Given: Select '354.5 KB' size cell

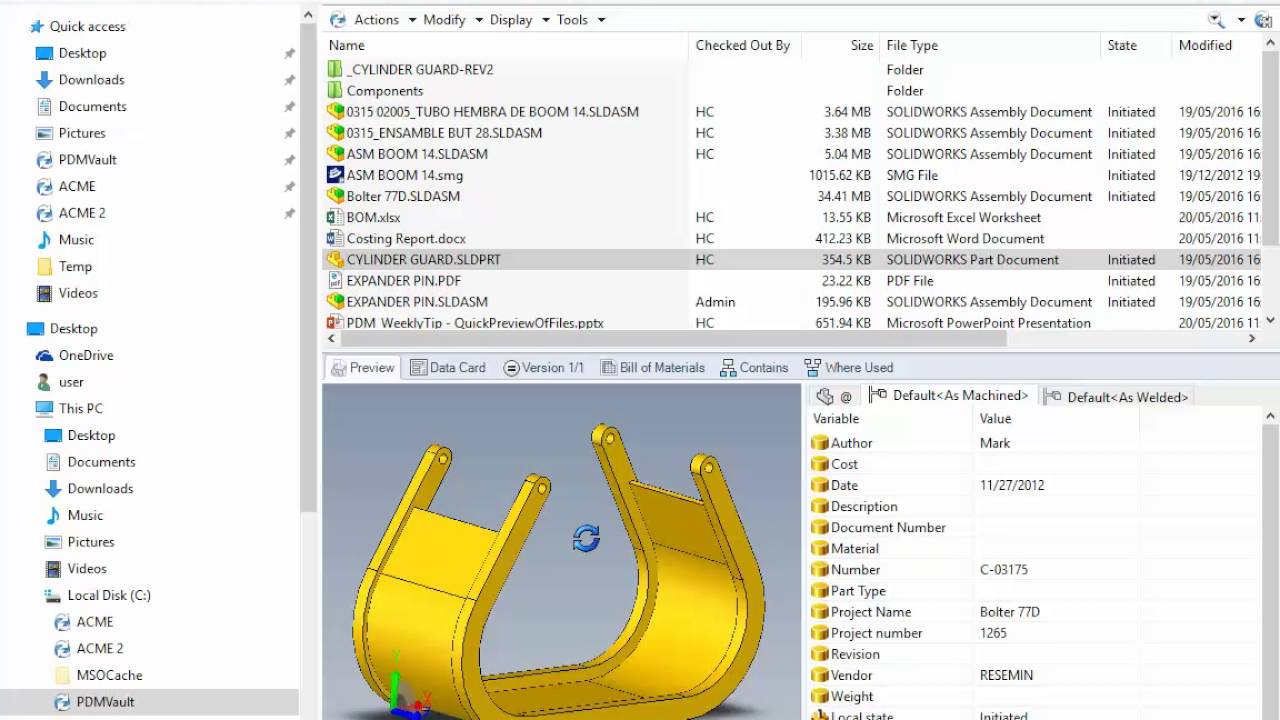Looking at the screenshot, I should (848, 259).
